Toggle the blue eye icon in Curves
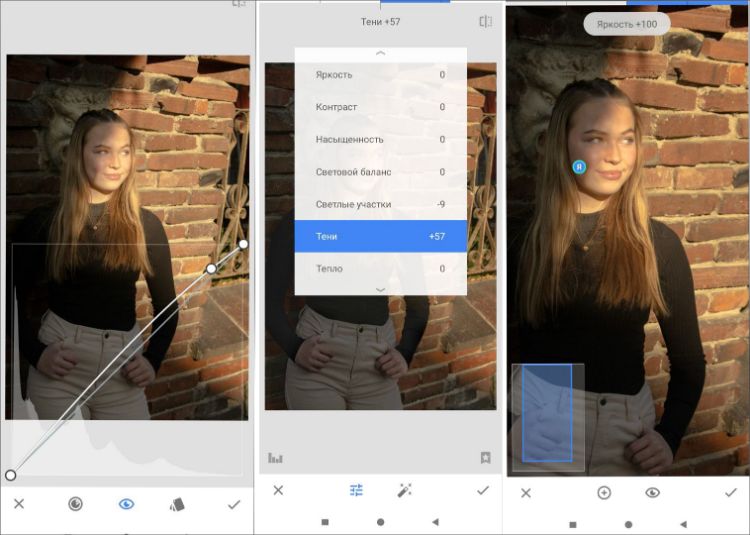The image size is (750, 535). [x=126, y=504]
